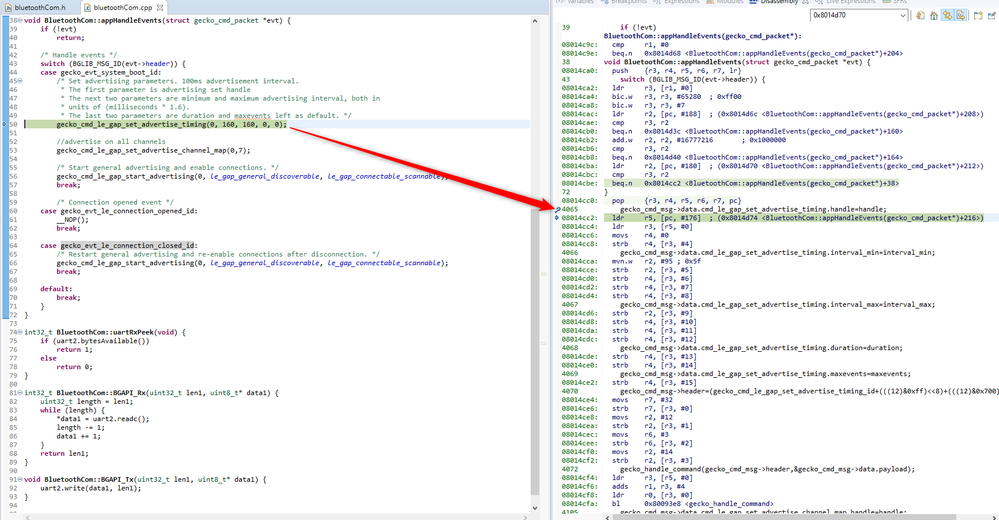Click the breakpoint marker at disassembly line 4065
This screenshot has width=999, height=520.
coord(557,209)
